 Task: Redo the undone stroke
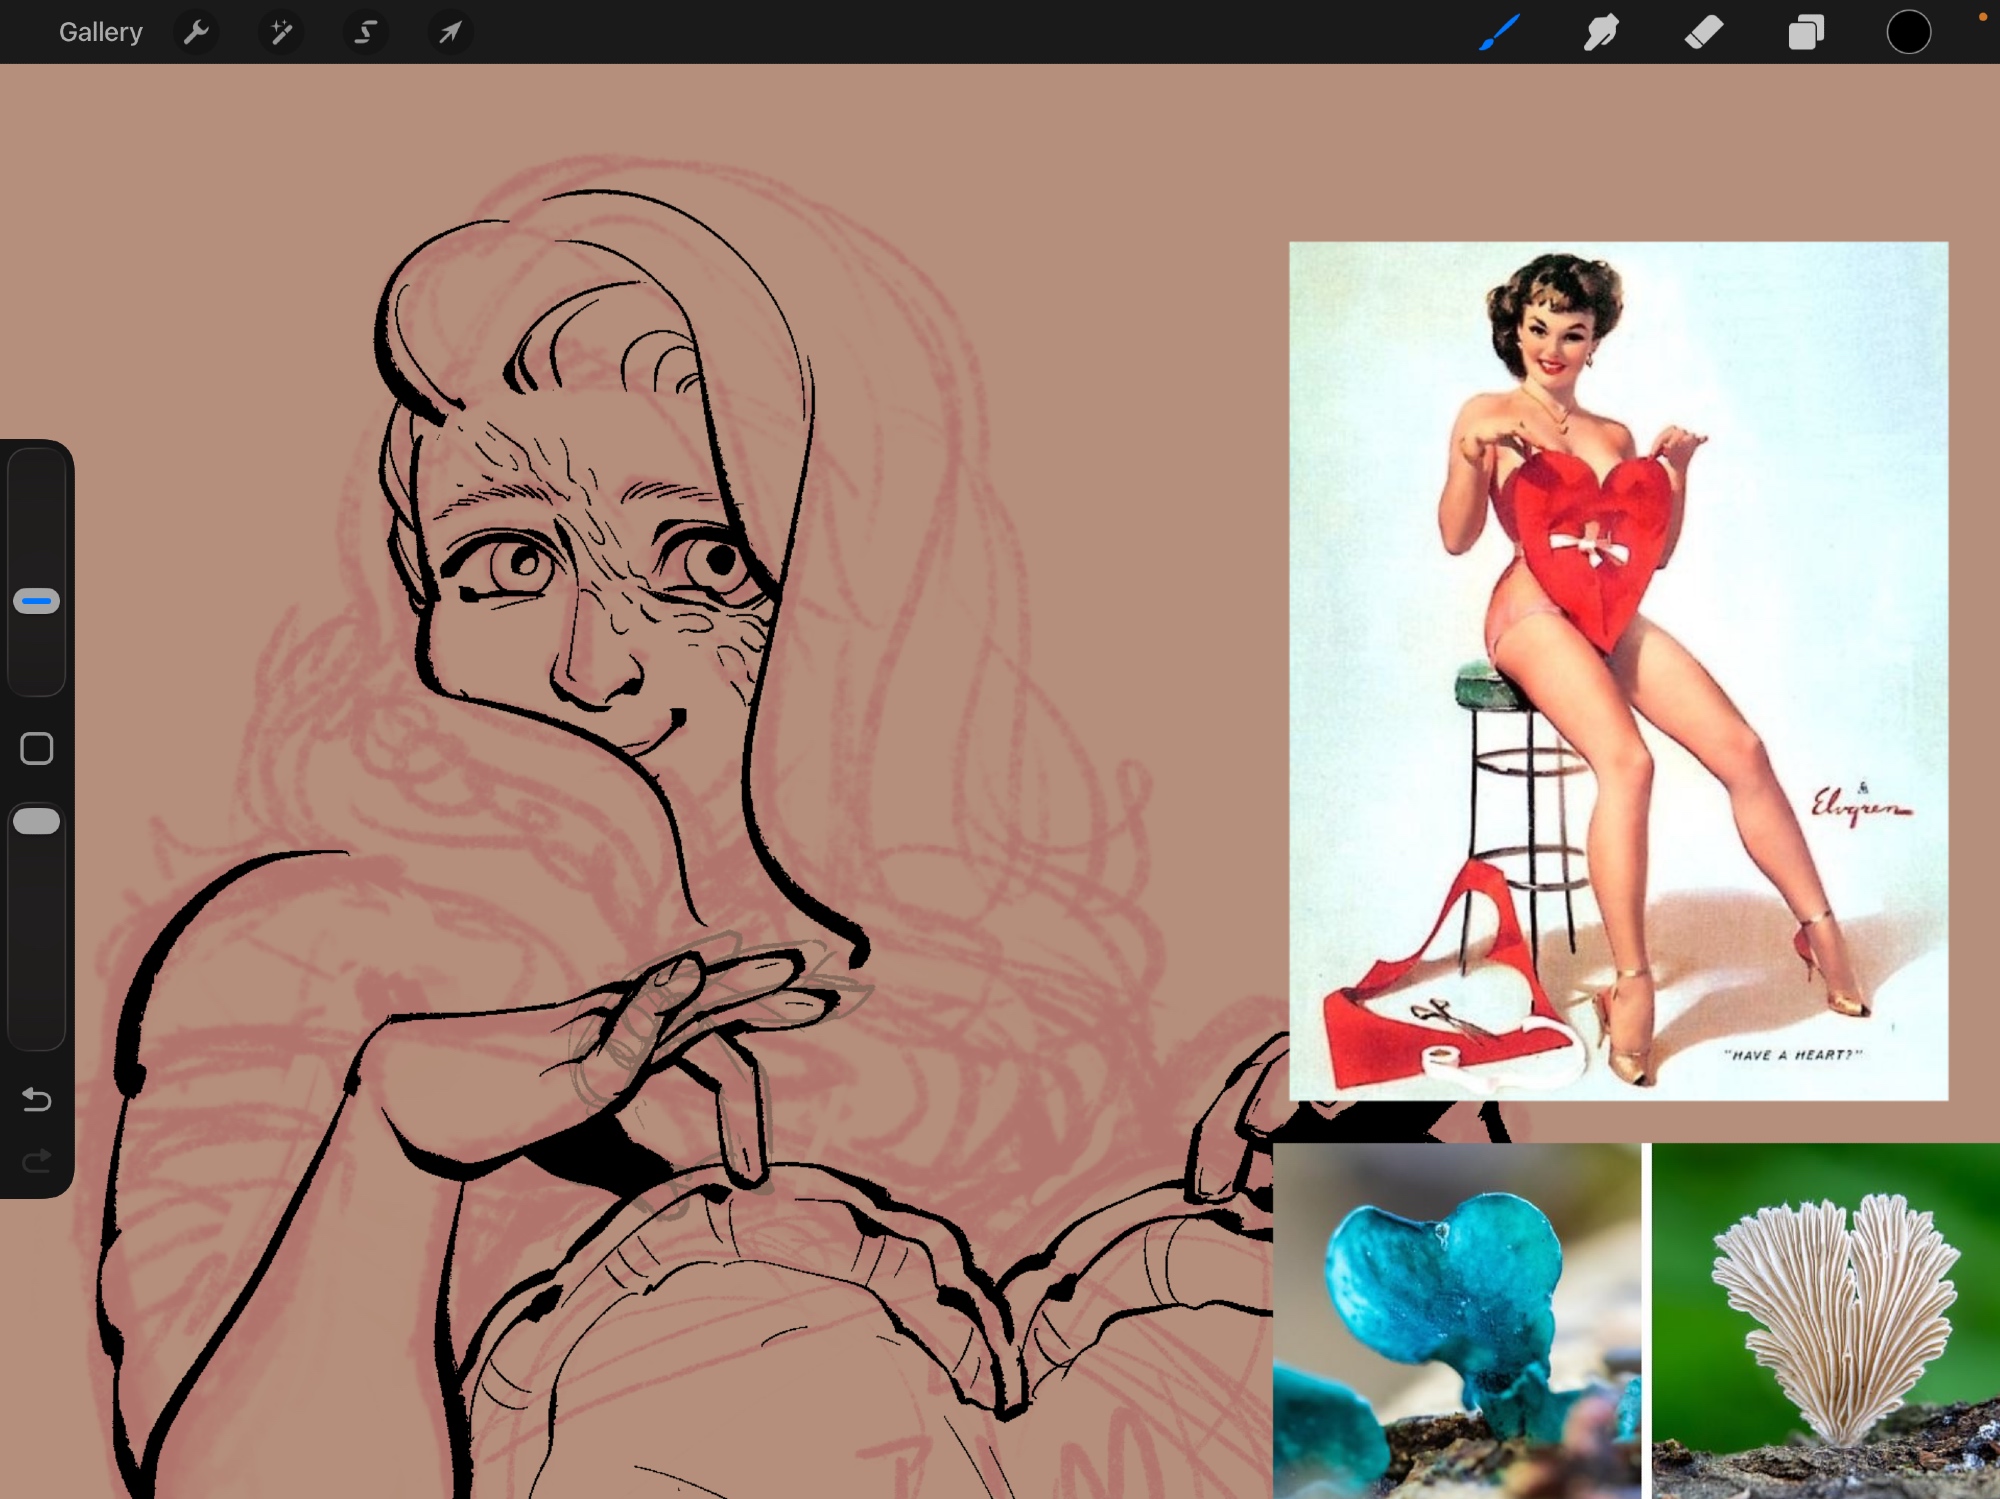[x=37, y=1160]
